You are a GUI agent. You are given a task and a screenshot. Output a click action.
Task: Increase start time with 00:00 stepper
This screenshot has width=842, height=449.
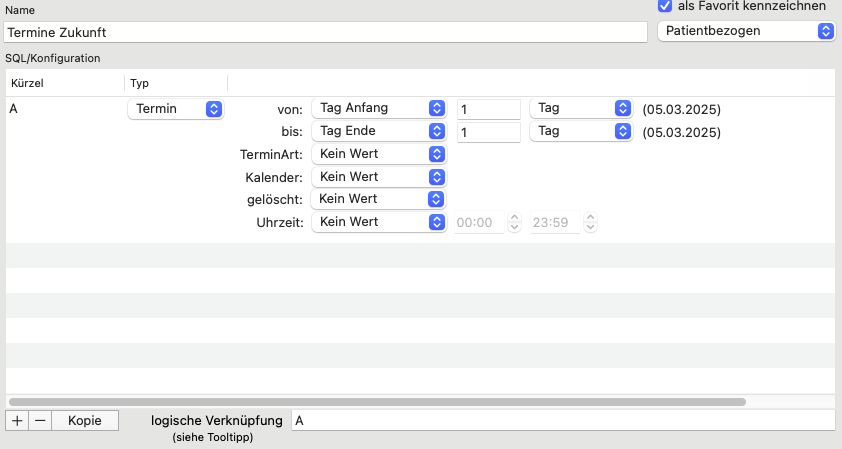click(514, 218)
